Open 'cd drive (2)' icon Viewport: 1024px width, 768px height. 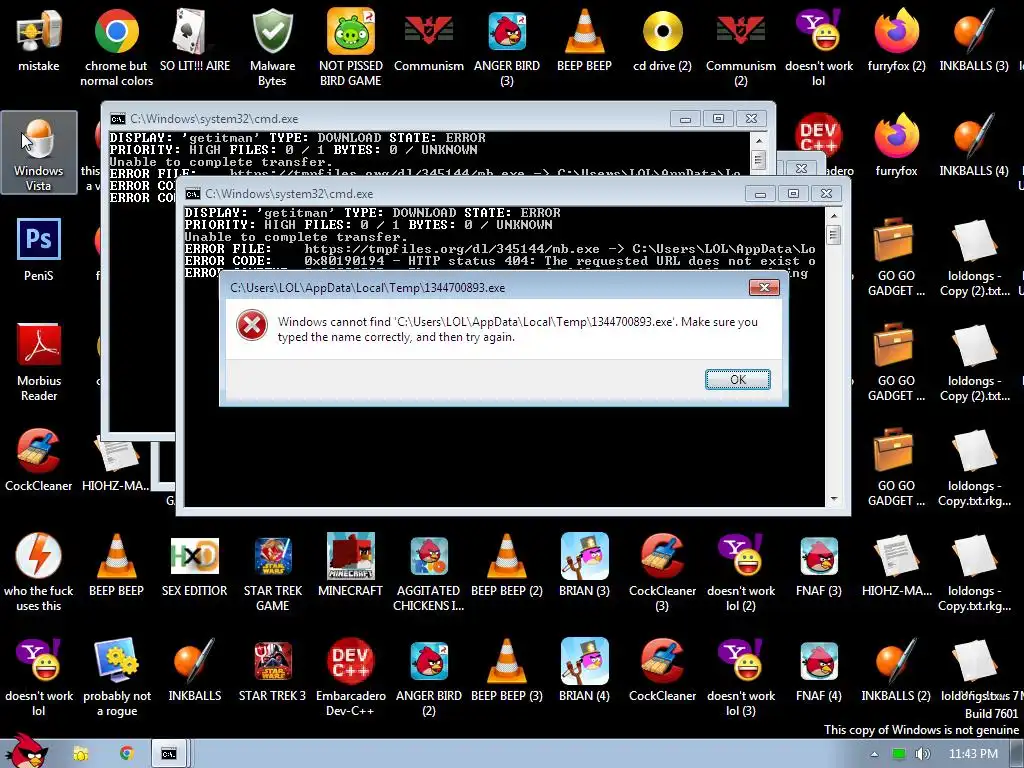(x=662, y=40)
